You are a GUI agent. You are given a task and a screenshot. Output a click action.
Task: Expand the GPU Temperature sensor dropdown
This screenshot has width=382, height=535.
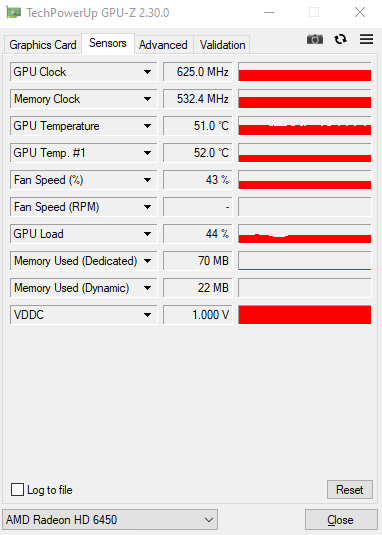(x=147, y=126)
